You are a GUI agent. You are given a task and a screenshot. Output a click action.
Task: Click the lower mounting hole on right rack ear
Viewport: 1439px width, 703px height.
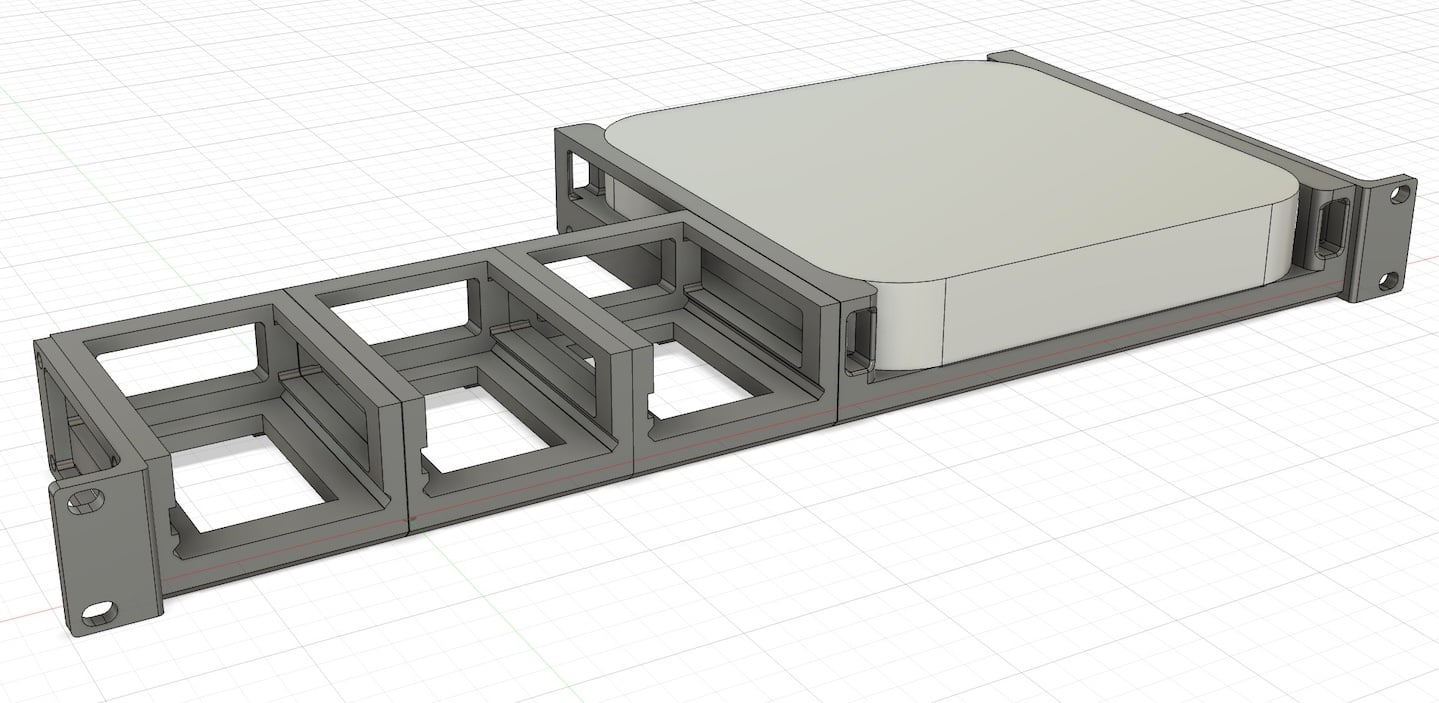(1388, 282)
